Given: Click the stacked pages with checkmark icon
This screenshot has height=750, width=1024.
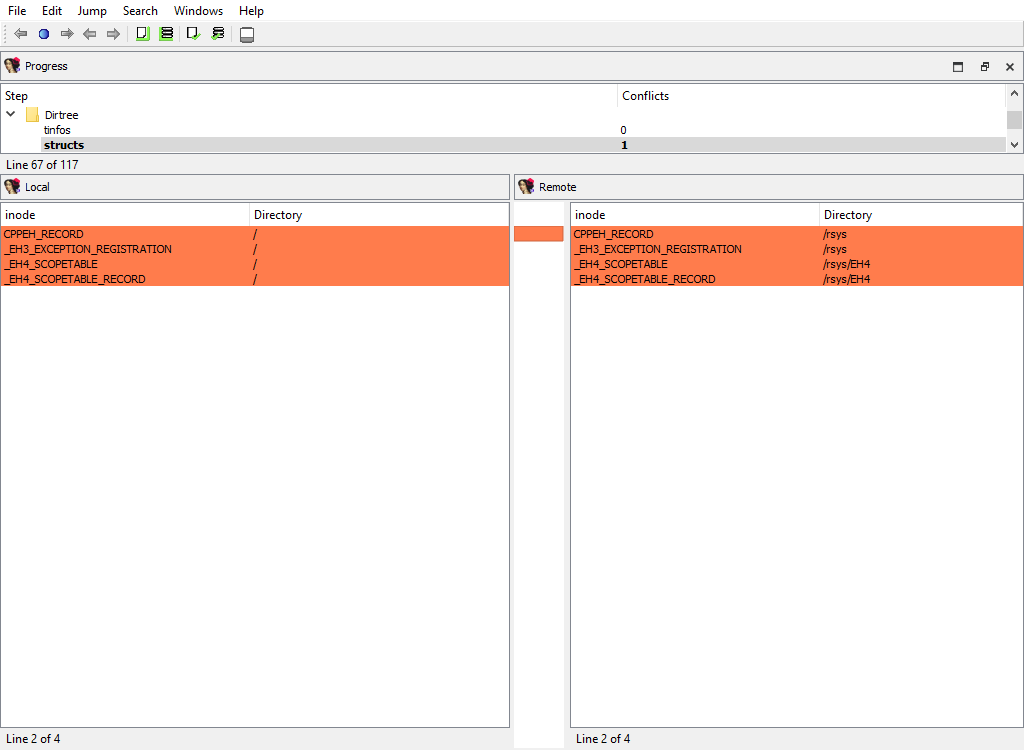Looking at the screenshot, I should pos(217,34).
